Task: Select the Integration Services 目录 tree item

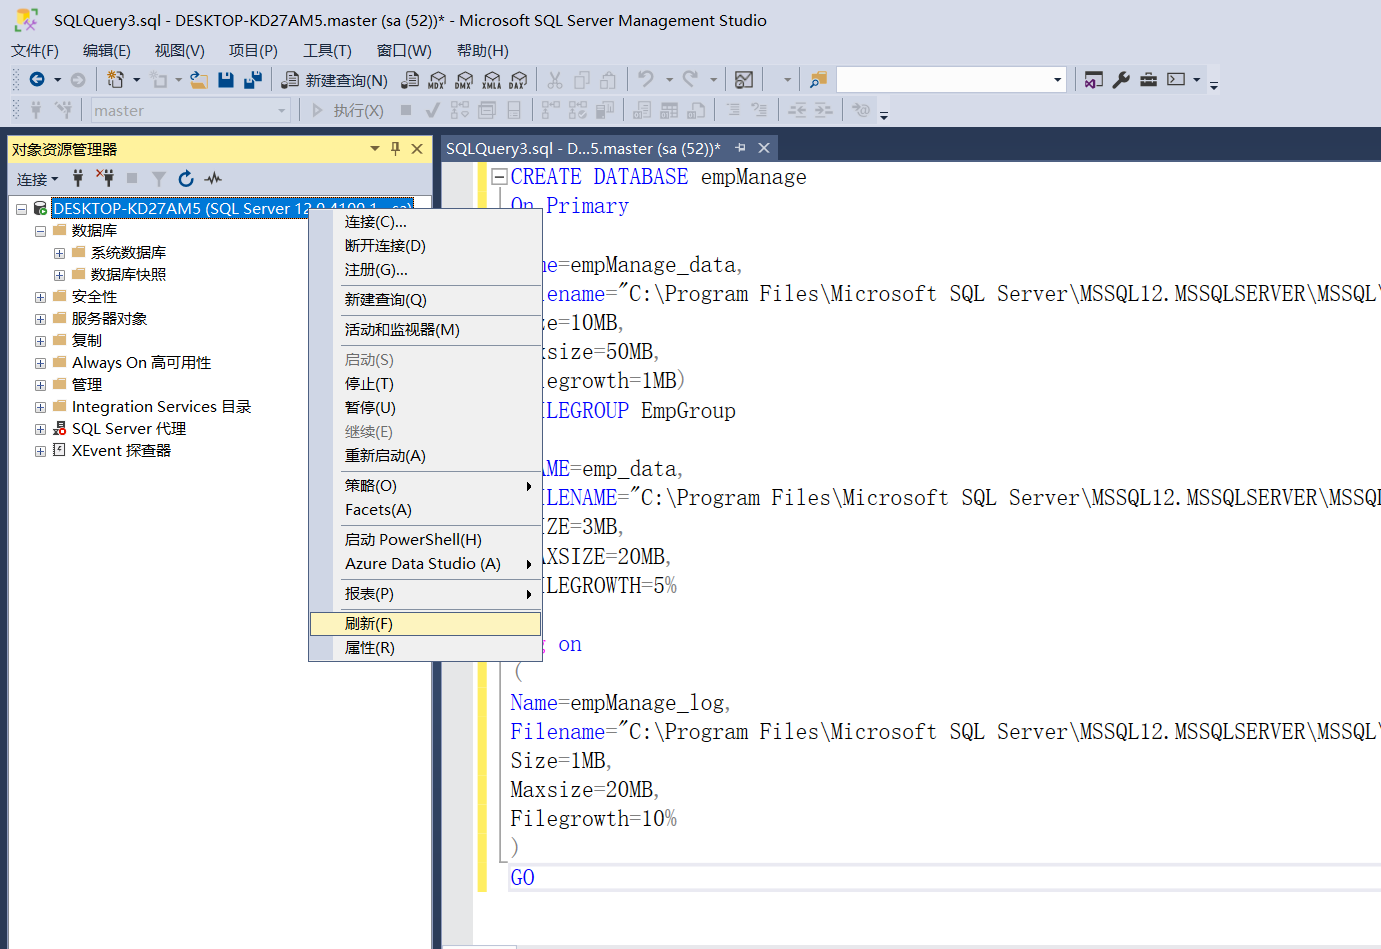Action: [x=161, y=407]
